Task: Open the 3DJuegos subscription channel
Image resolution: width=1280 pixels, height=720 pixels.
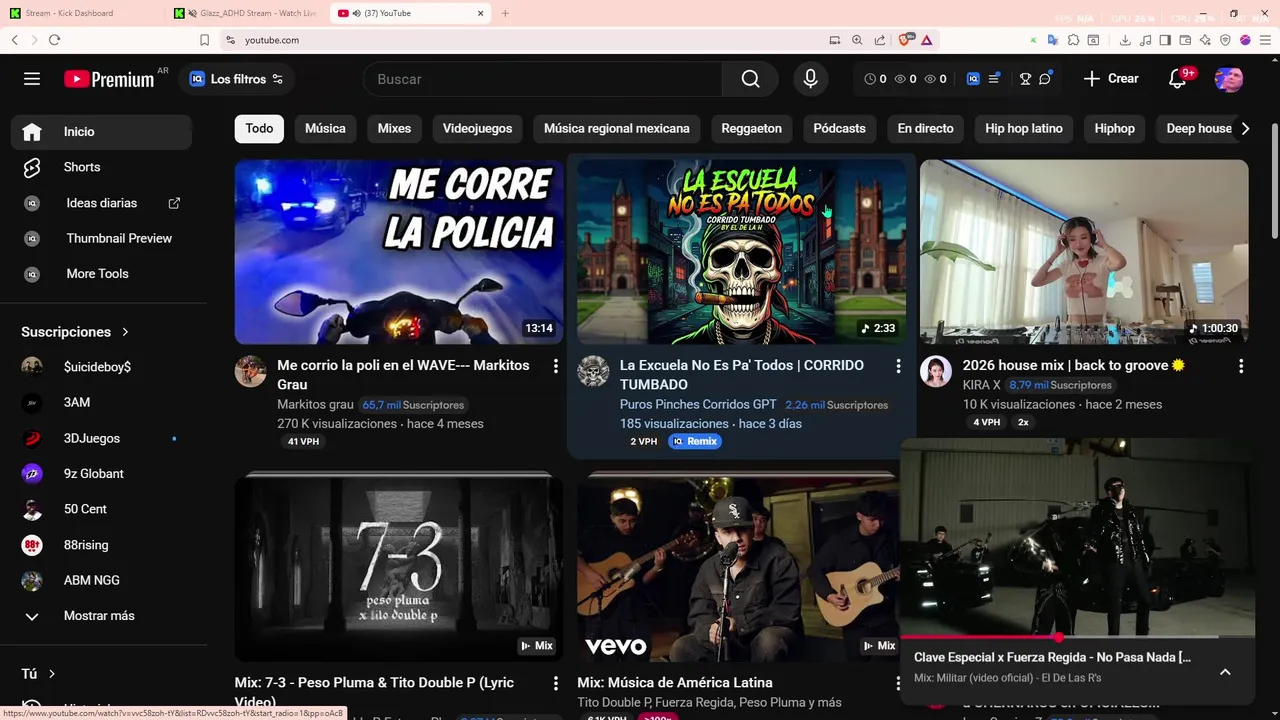Action: tap(101, 438)
